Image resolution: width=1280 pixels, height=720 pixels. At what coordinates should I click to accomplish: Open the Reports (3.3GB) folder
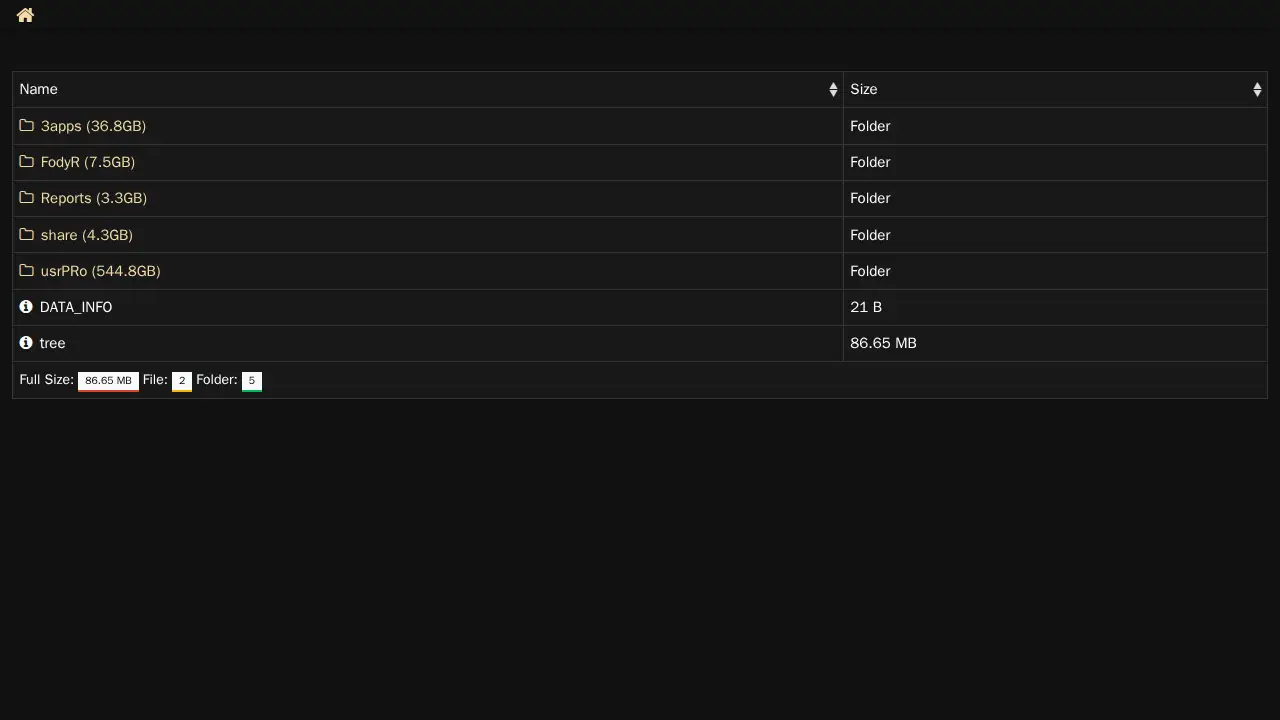click(94, 198)
